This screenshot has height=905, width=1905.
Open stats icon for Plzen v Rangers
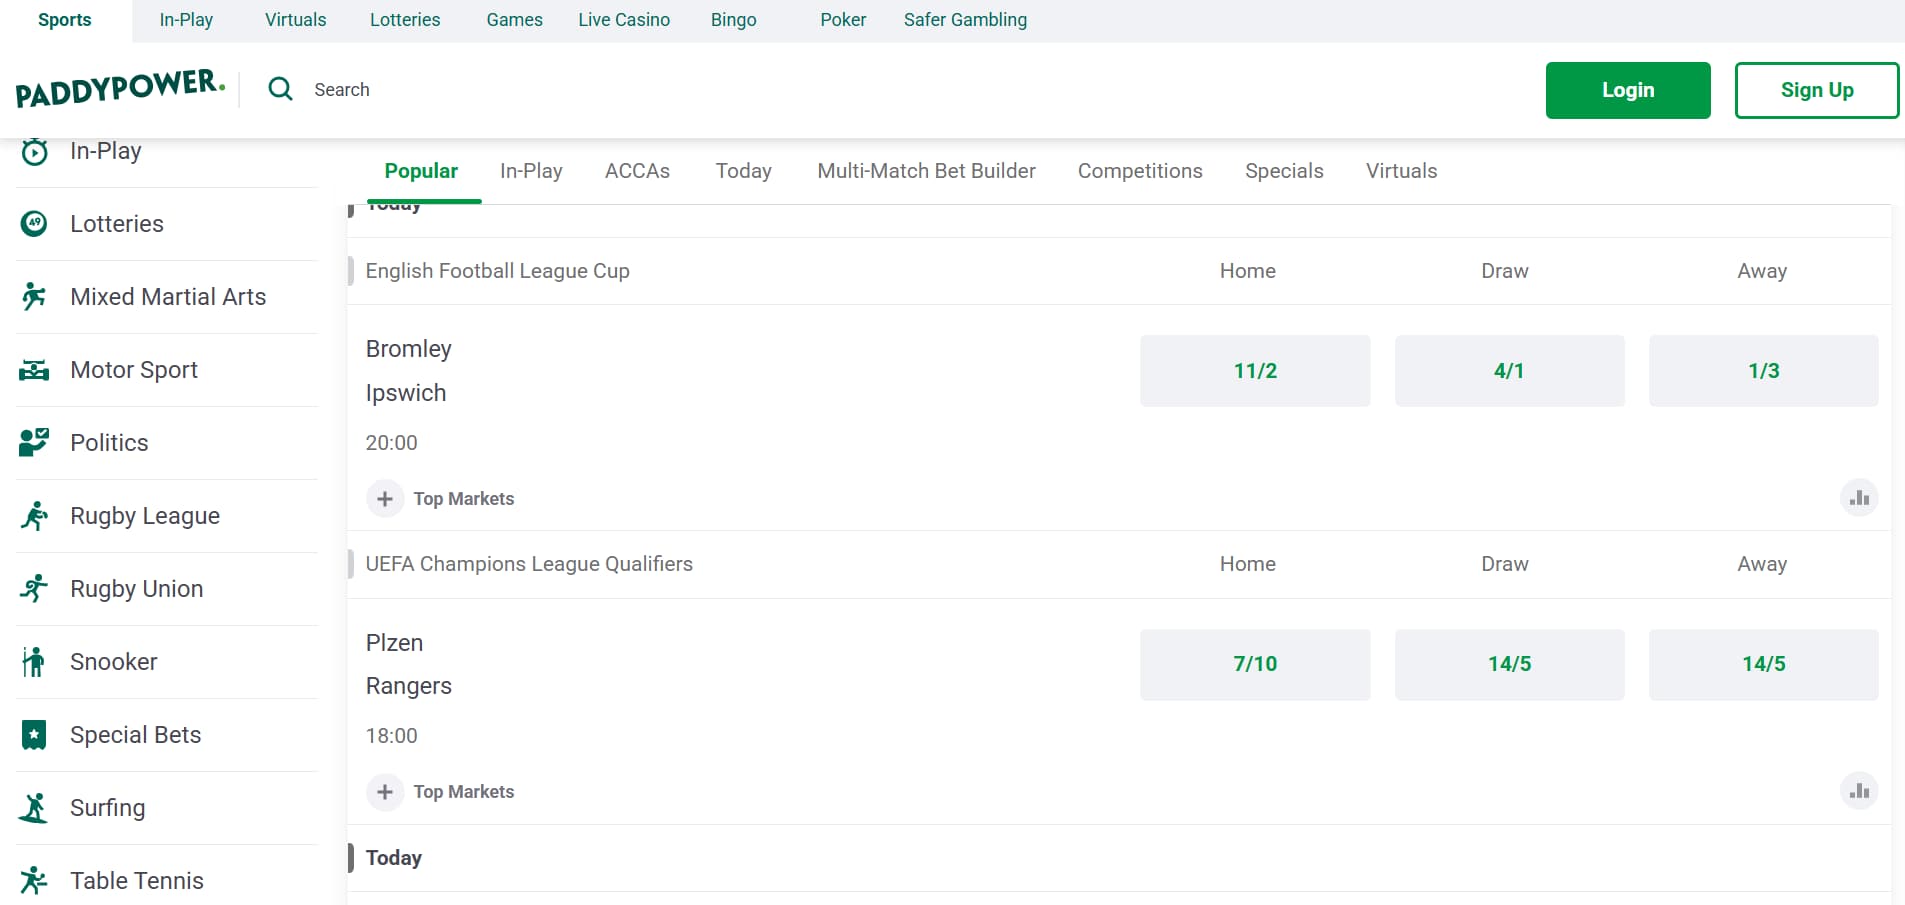[x=1859, y=791]
